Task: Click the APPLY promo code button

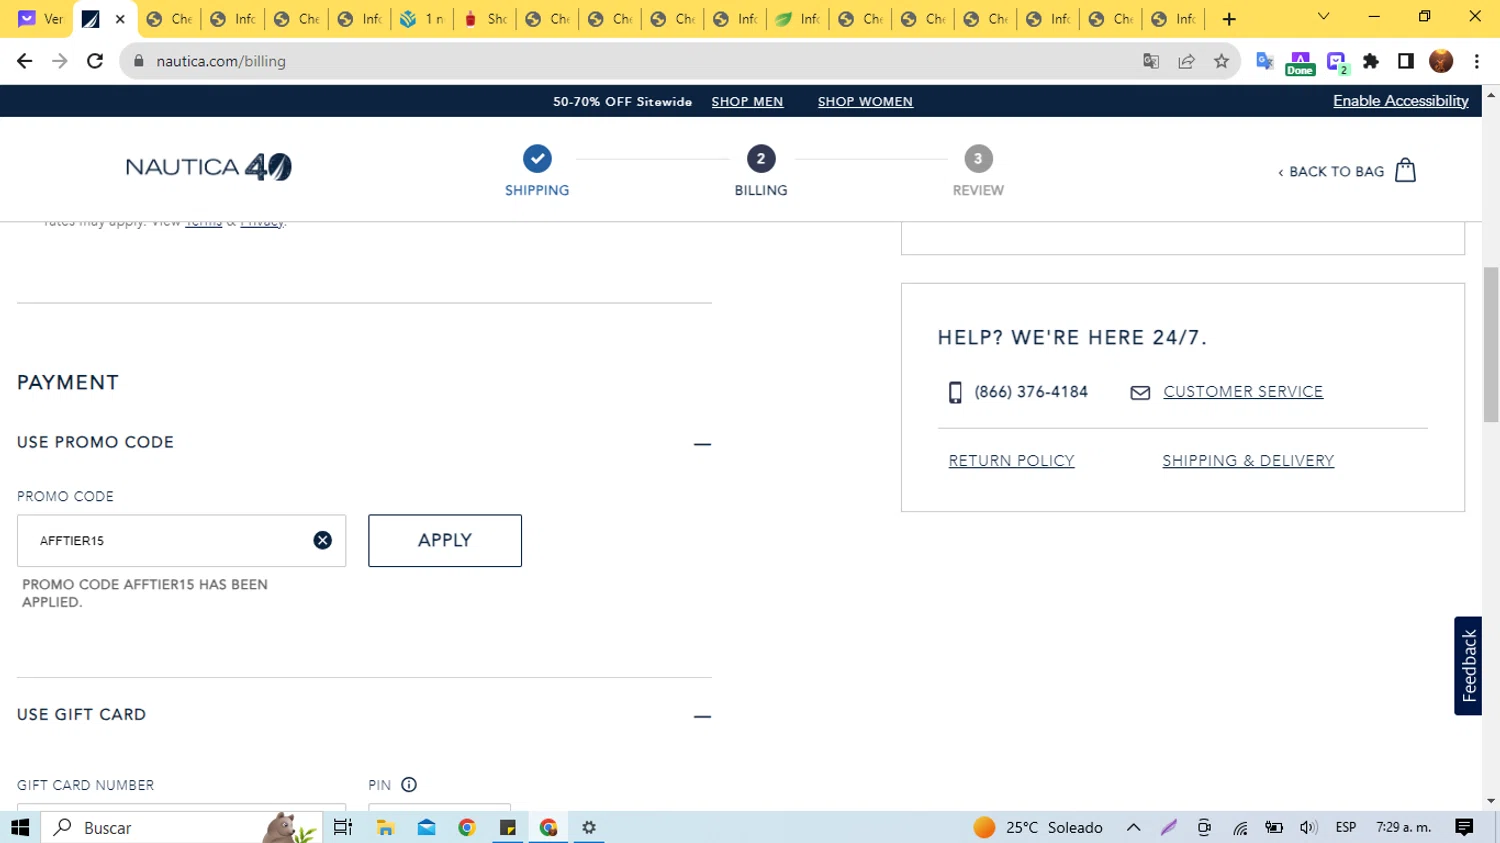Action: 445,540
